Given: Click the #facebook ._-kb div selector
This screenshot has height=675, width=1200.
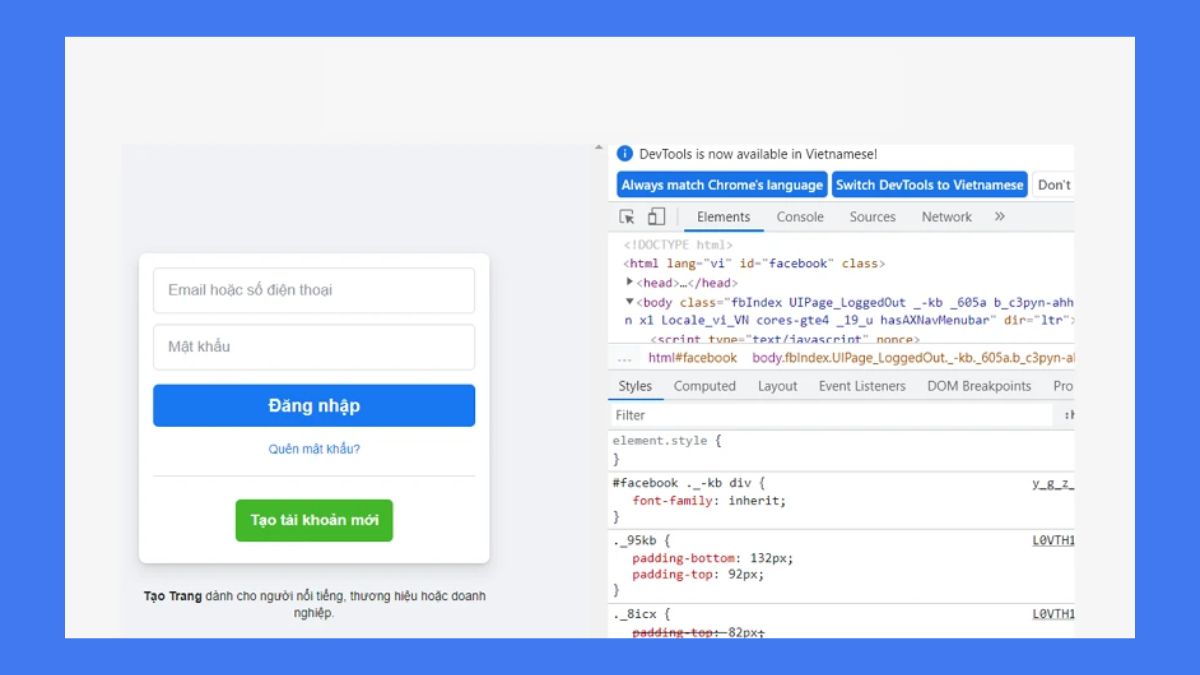Looking at the screenshot, I should (683, 483).
